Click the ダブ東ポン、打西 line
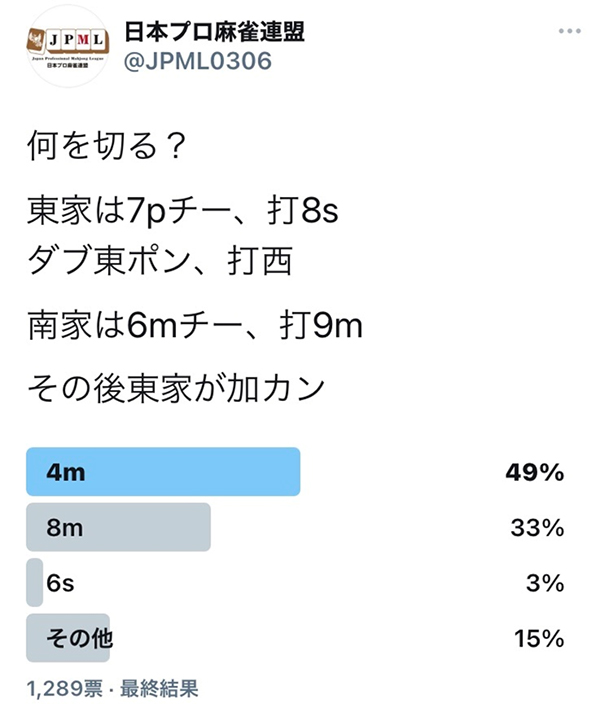Image resolution: width=600 pixels, height=721 pixels. [x=160, y=261]
